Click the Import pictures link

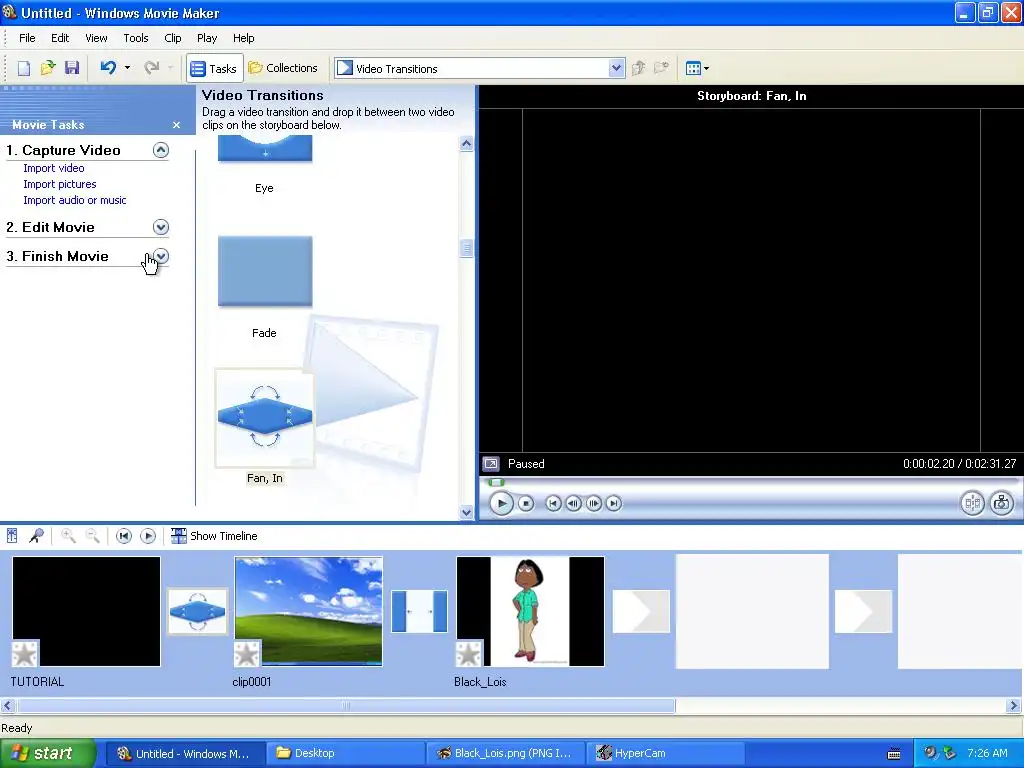(x=59, y=184)
